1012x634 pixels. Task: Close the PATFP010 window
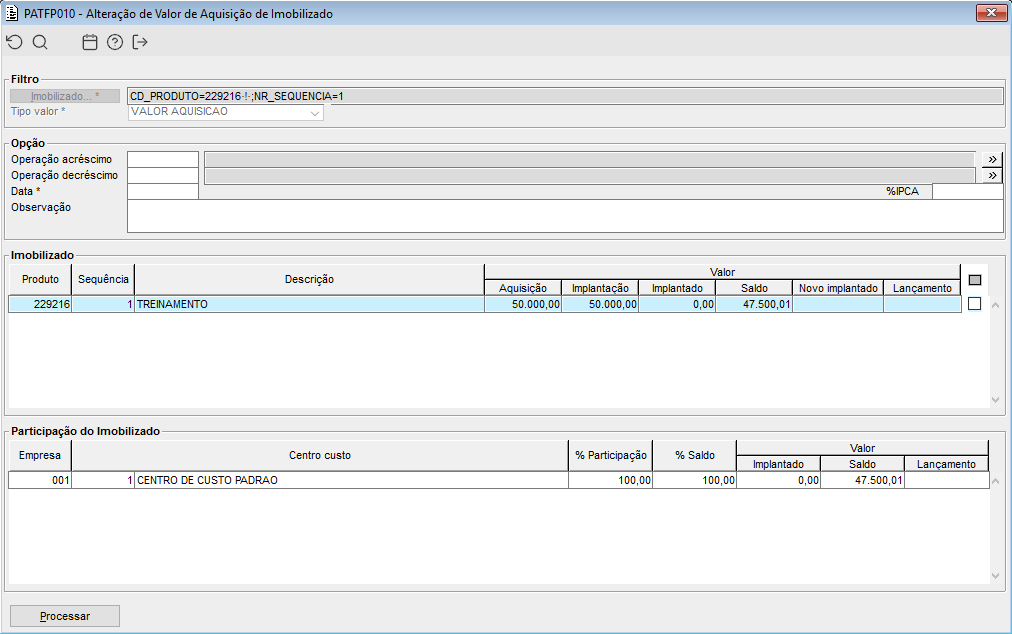[x=991, y=13]
